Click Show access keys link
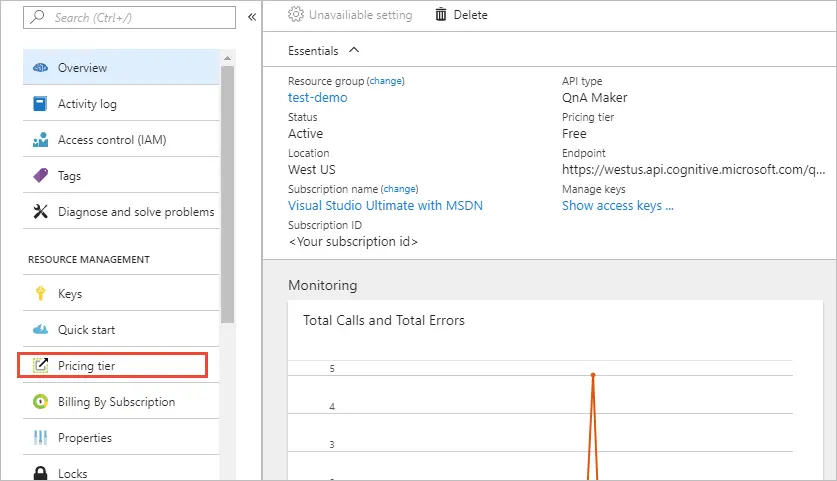Viewport: 837px width, 481px height. point(617,206)
